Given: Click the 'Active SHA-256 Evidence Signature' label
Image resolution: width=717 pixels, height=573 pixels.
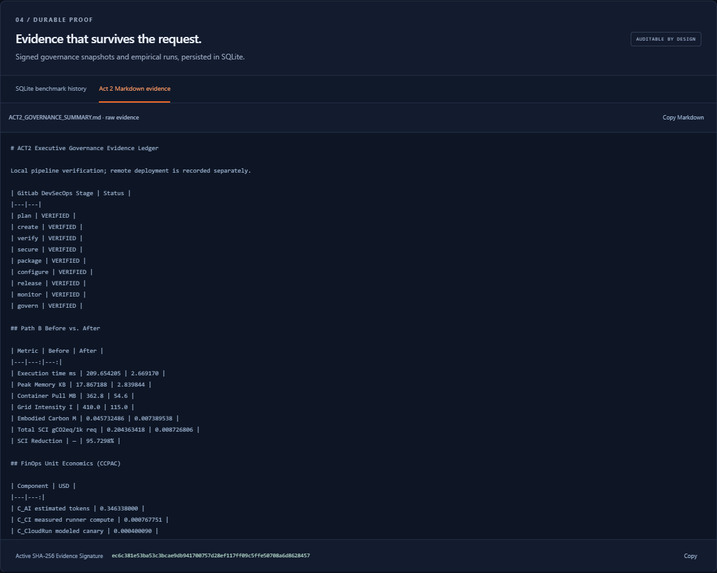Looking at the screenshot, I should tap(59, 556).
